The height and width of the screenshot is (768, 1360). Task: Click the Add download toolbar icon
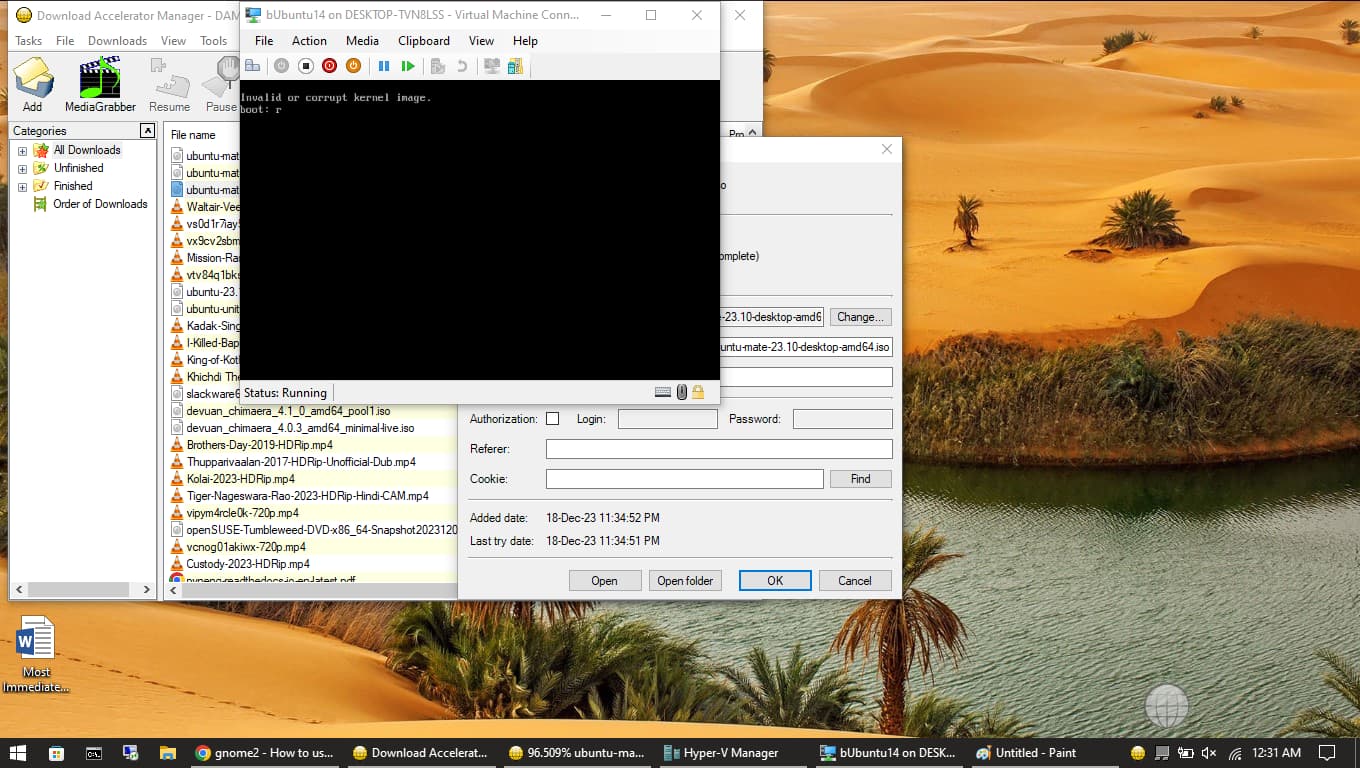tap(33, 84)
